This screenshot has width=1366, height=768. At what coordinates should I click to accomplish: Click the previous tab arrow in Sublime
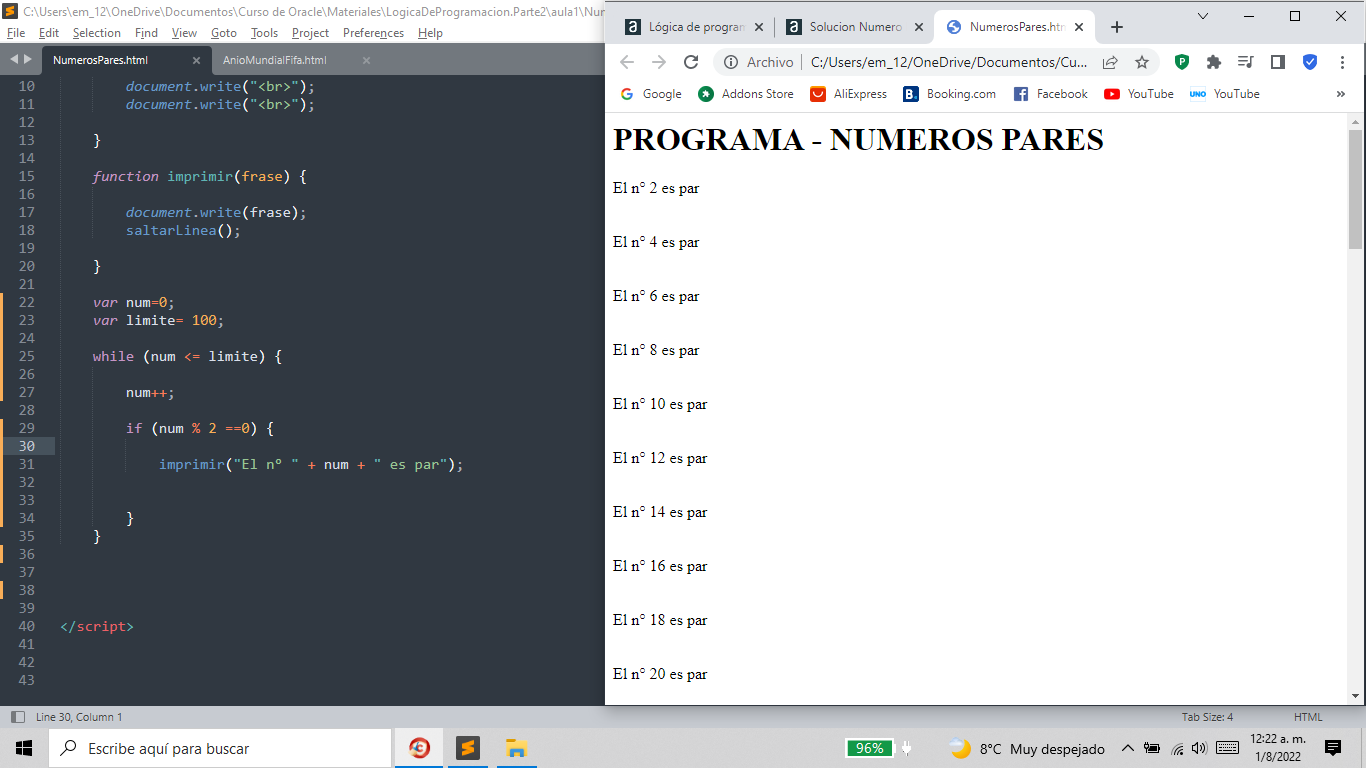(13, 60)
